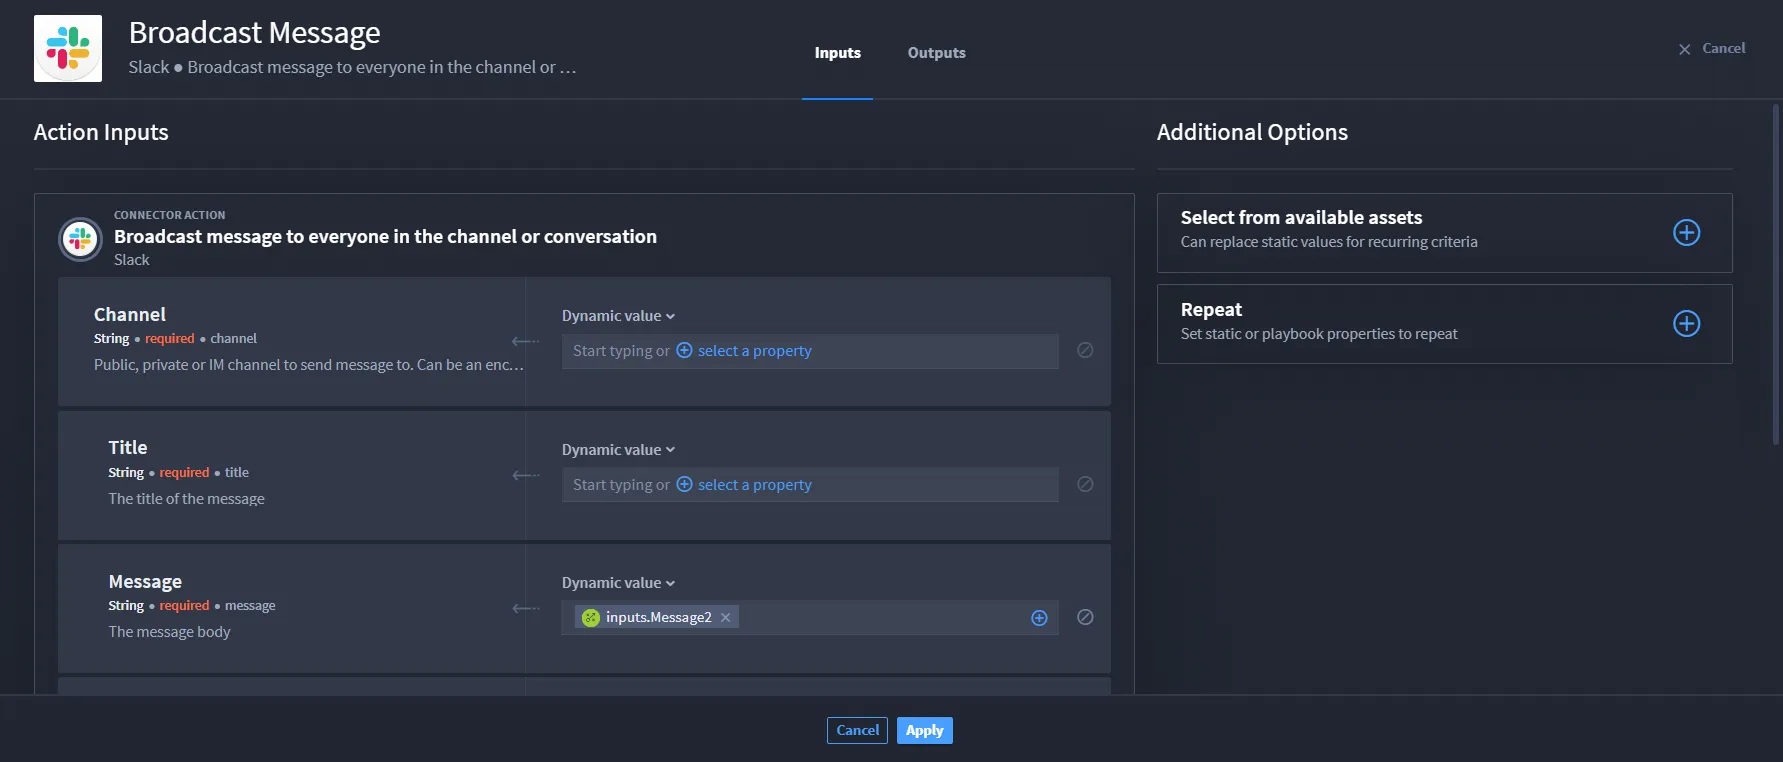Click the header subtitle starting with Slack
The width and height of the screenshot is (1783, 762).
(x=352, y=67)
